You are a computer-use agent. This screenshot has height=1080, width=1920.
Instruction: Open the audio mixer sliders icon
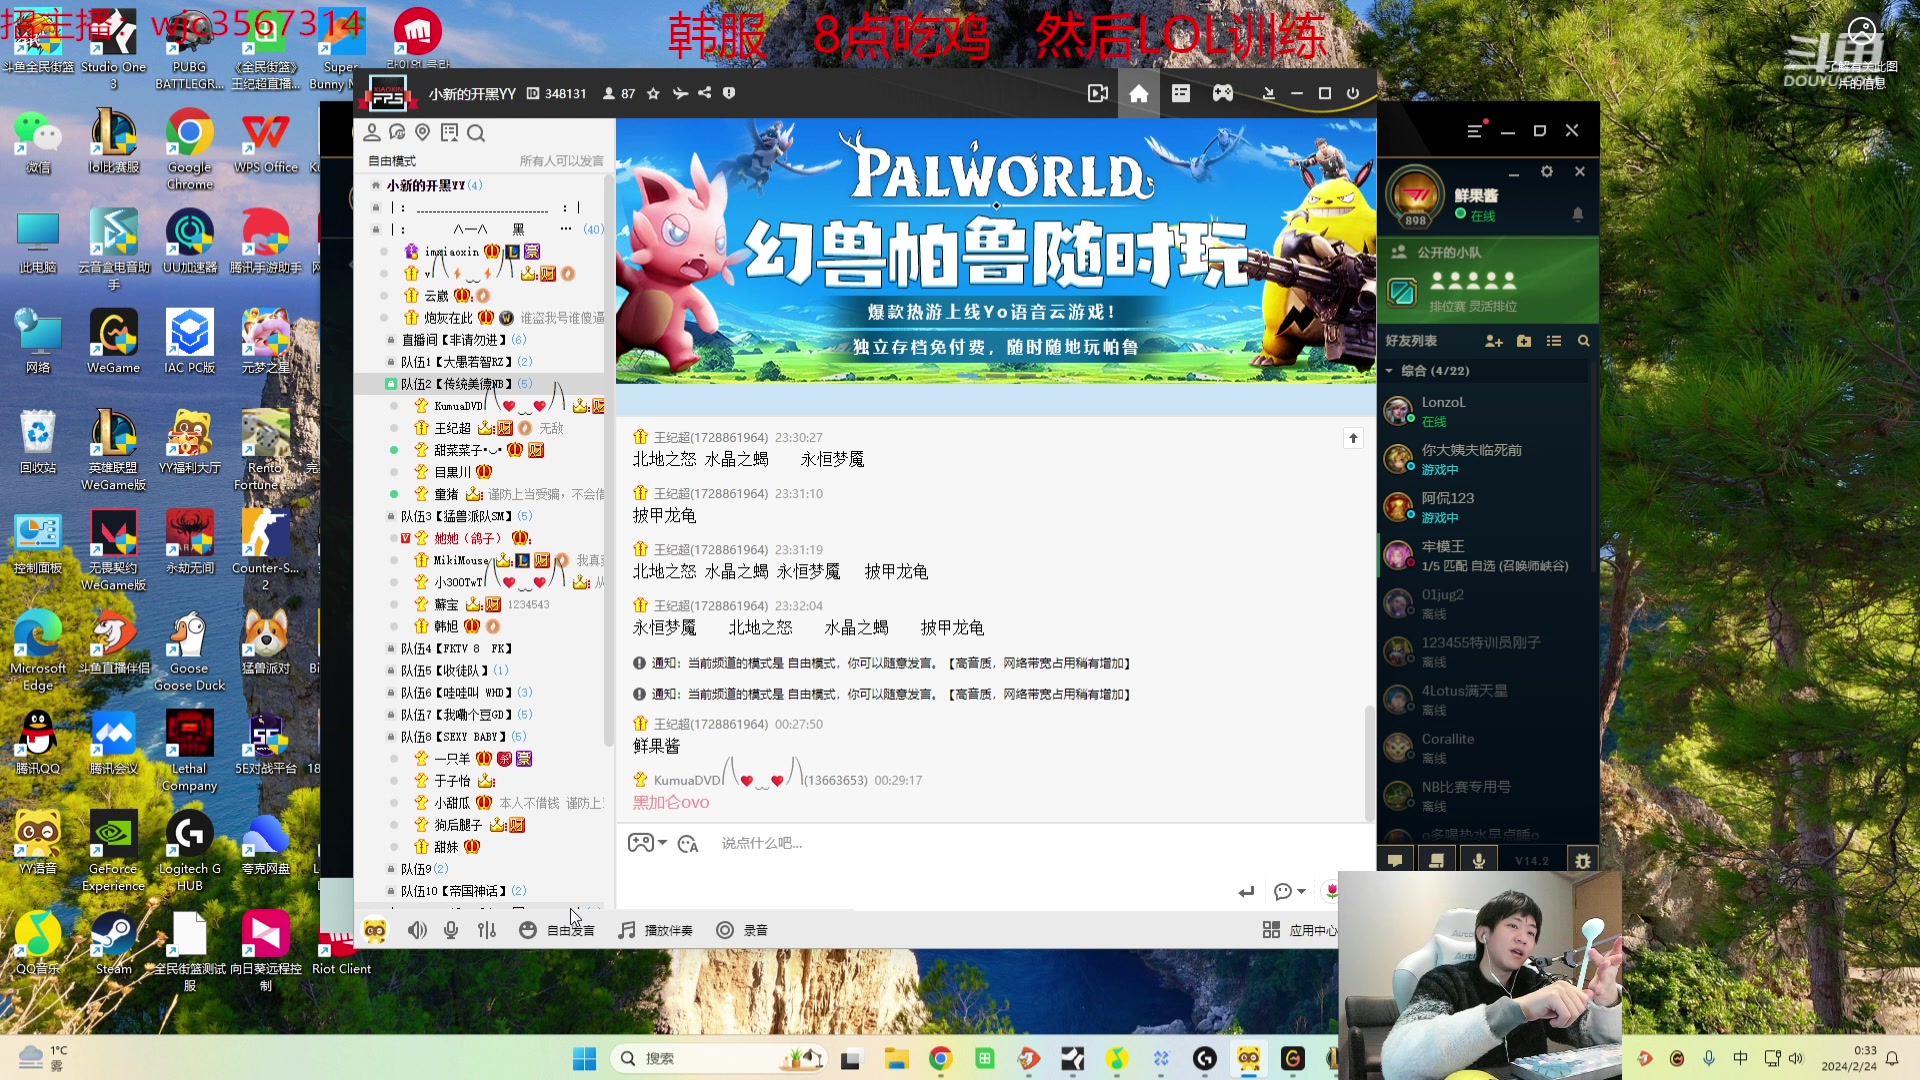coord(487,930)
